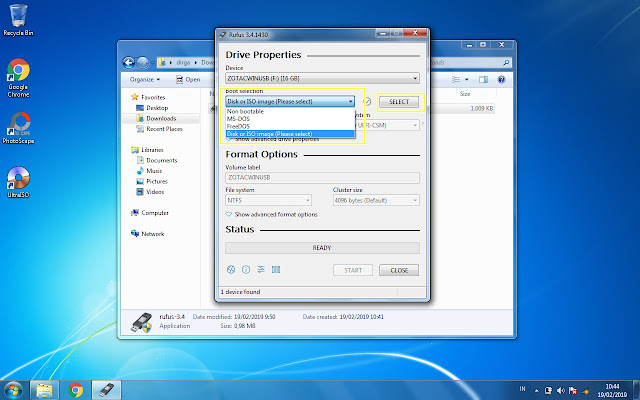The width and height of the screenshot is (640, 400).
Task: Click the Windows Start orb
Action: click(13, 391)
